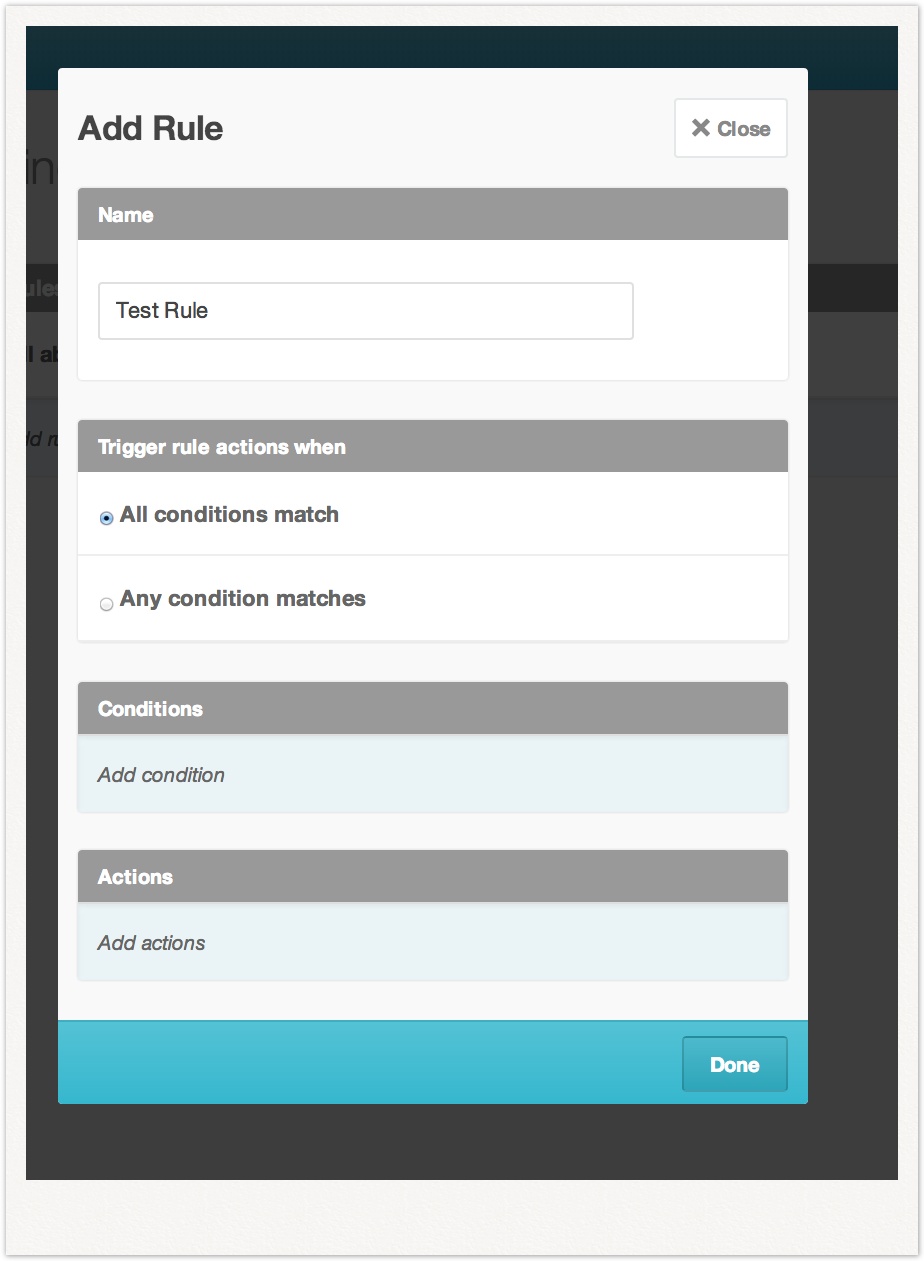Click the Conditions section header

click(x=433, y=709)
